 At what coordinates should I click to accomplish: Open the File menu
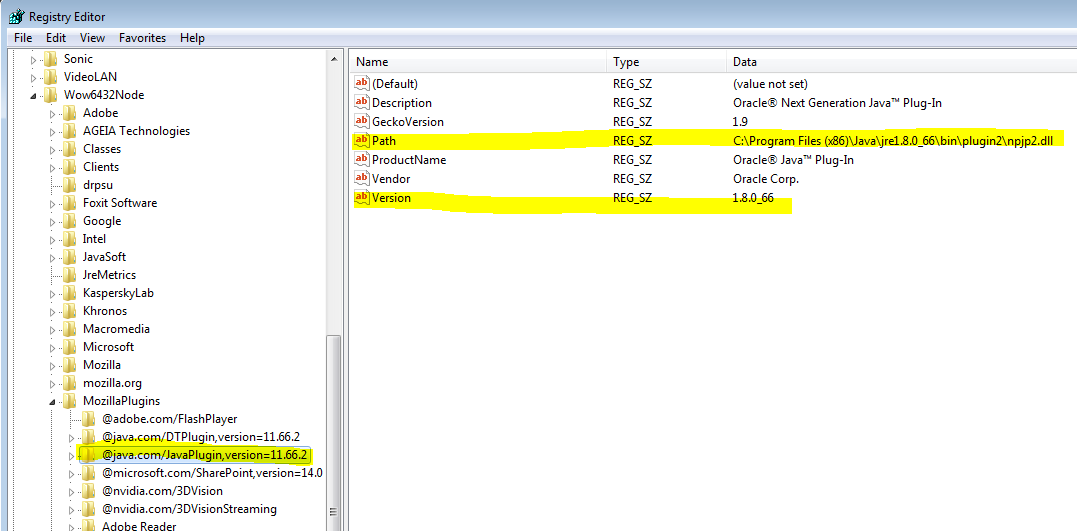(23, 38)
